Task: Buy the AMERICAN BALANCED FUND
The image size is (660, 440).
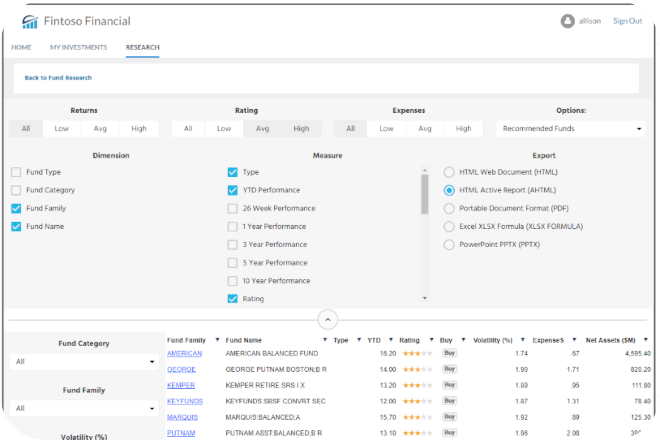Action: point(450,353)
